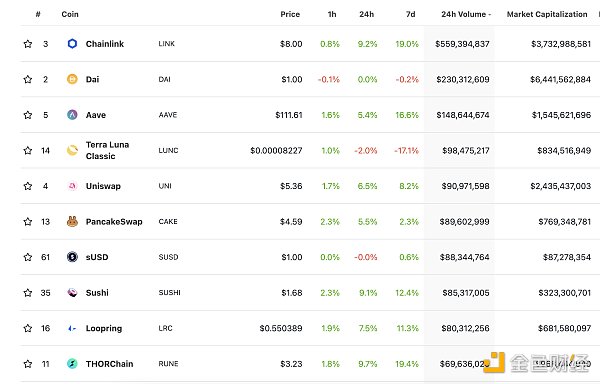Open the PancakeSwap coin page link
600x384 pixels.
click(x=114, y=221)
